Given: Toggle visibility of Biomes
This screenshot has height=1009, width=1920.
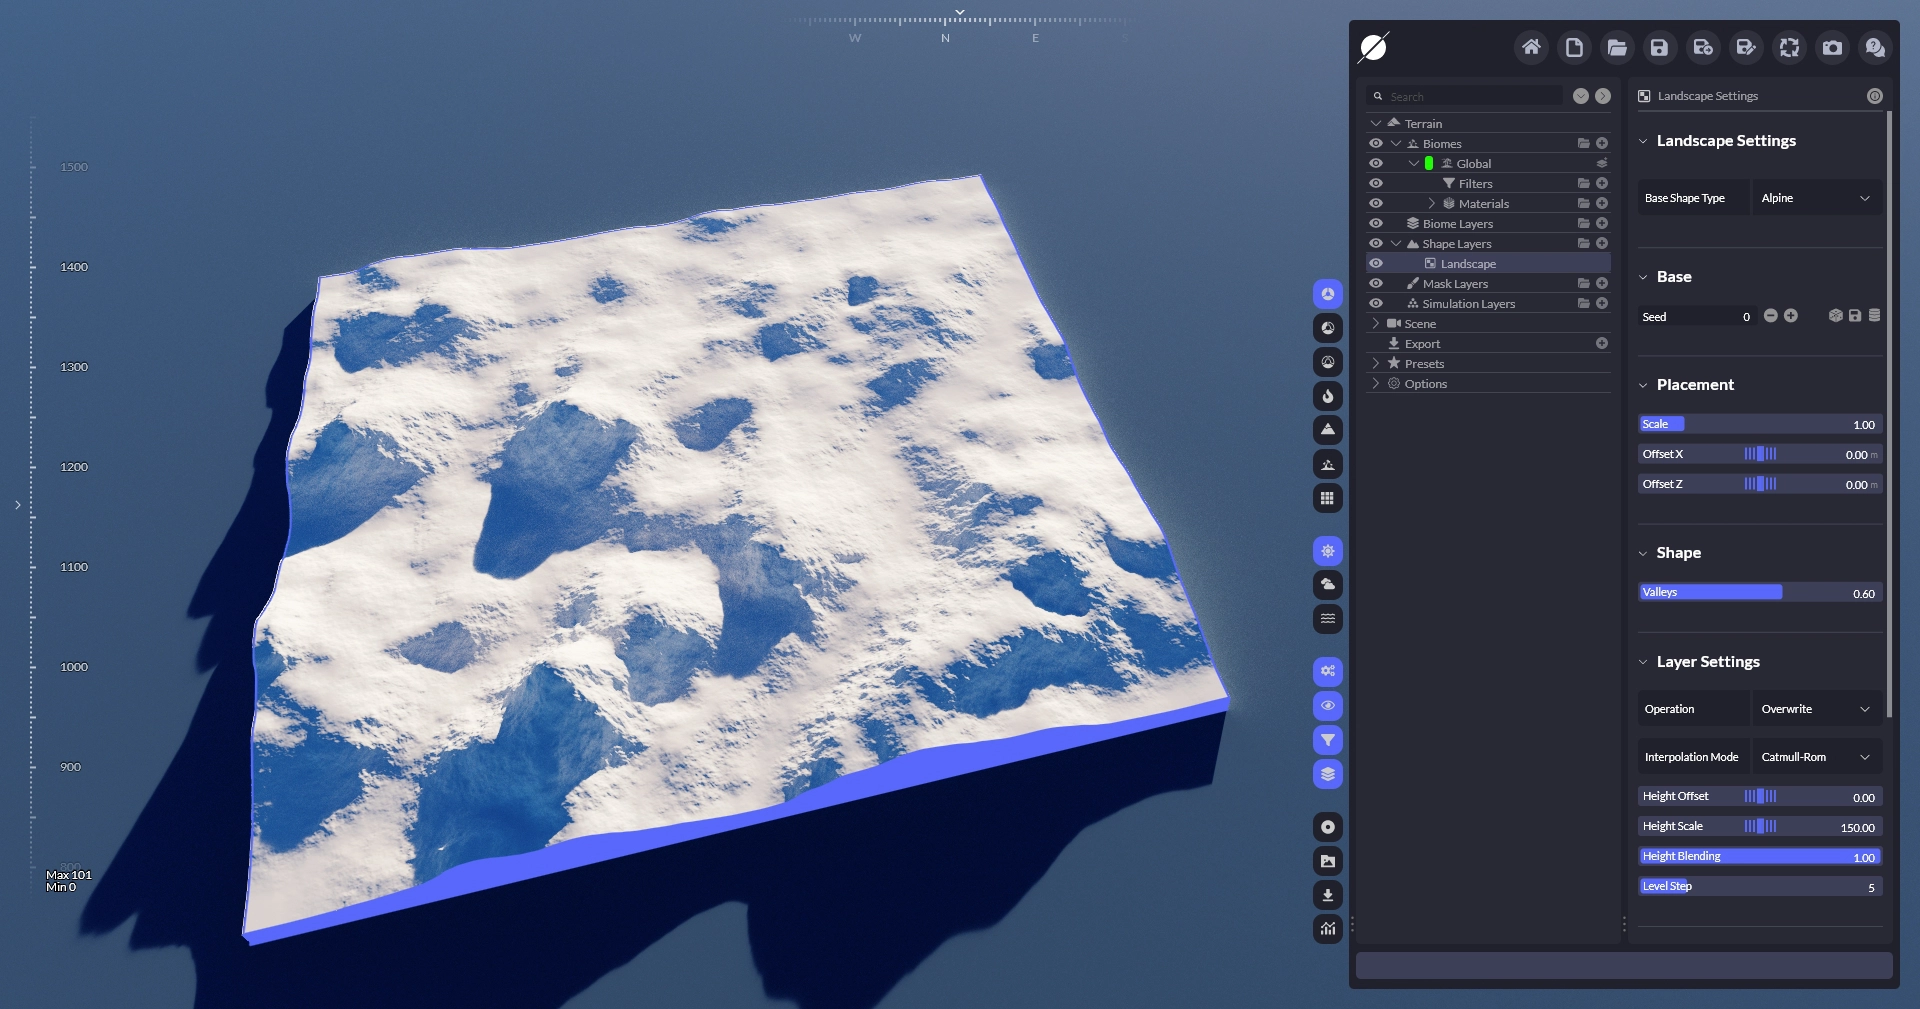Looking at the screenshot, I should pos(1376,143).
